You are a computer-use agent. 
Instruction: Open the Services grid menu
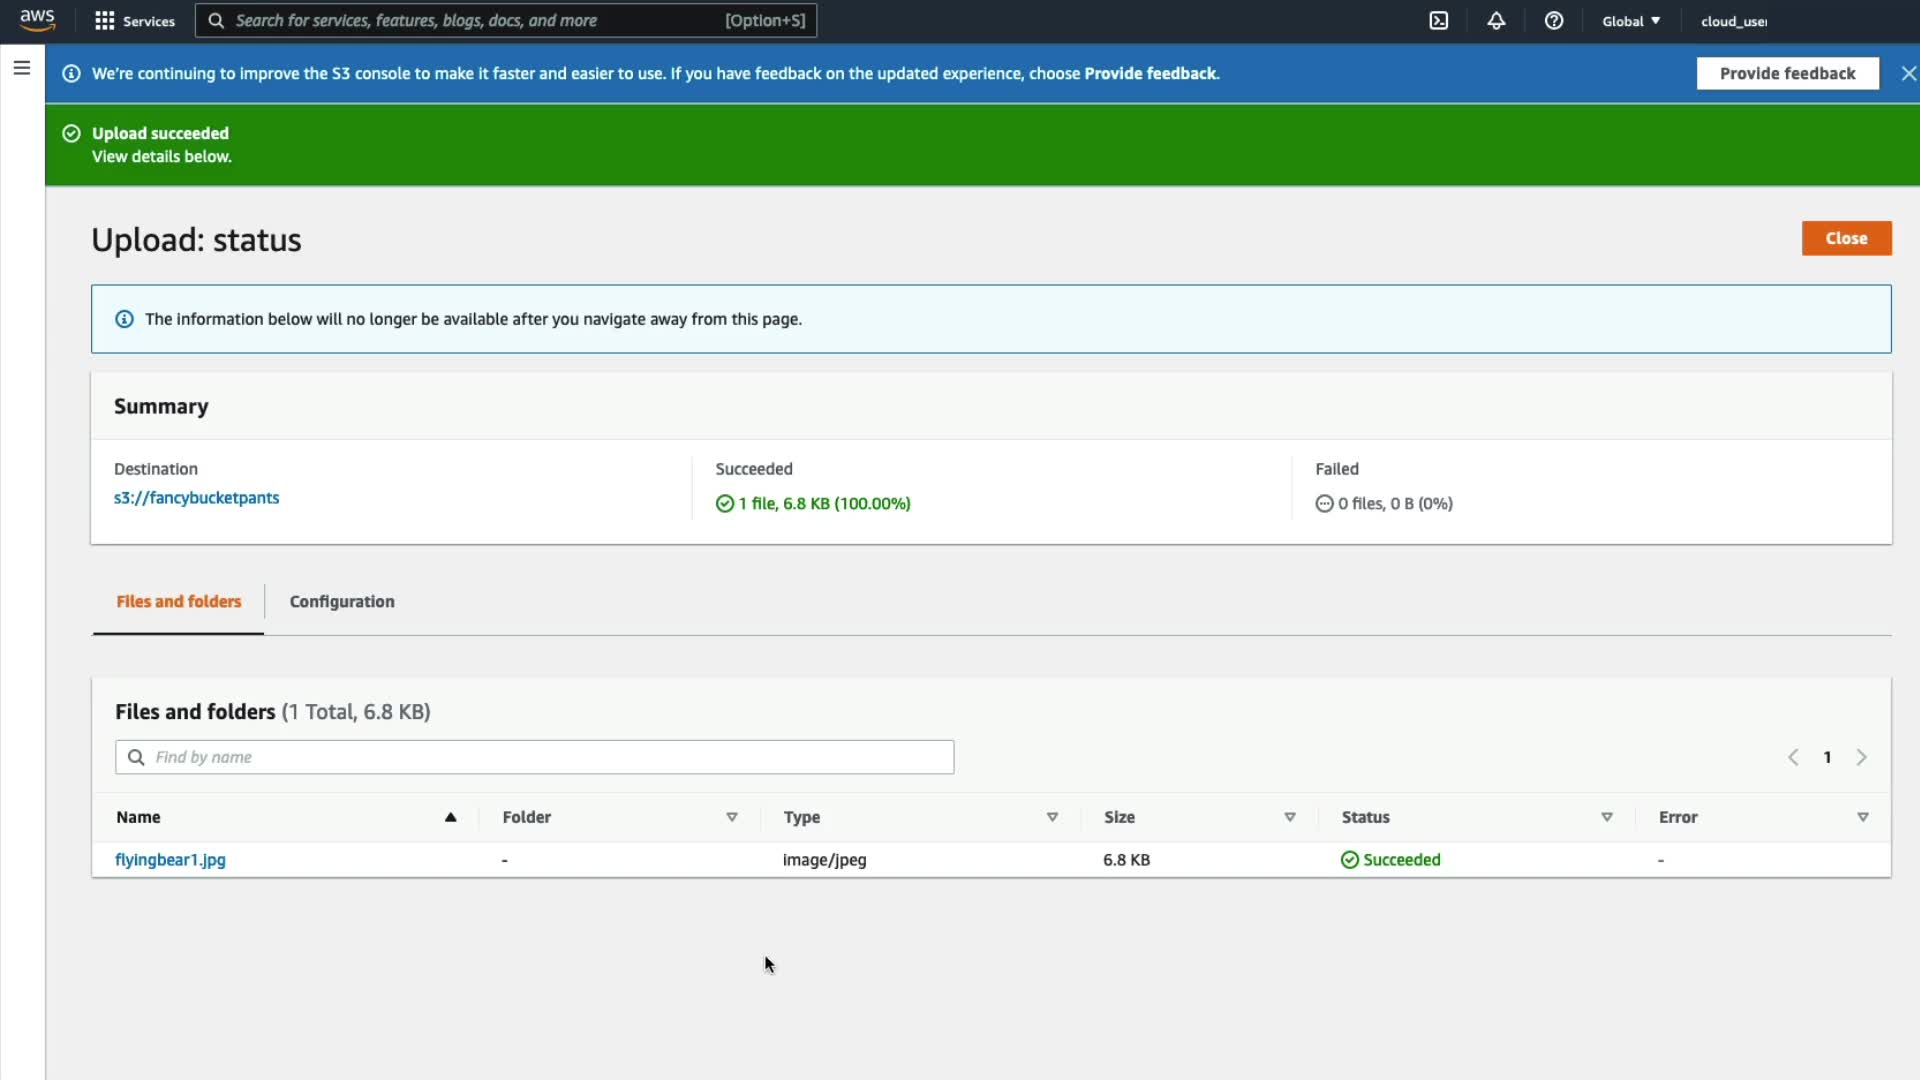pyautogui.click(x=134, y=21)
